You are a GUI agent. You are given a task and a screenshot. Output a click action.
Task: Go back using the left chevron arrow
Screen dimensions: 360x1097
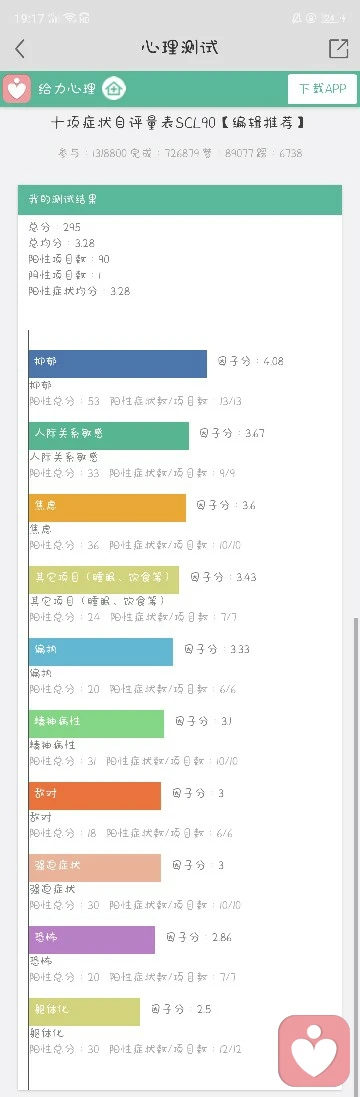pos(20,48)
